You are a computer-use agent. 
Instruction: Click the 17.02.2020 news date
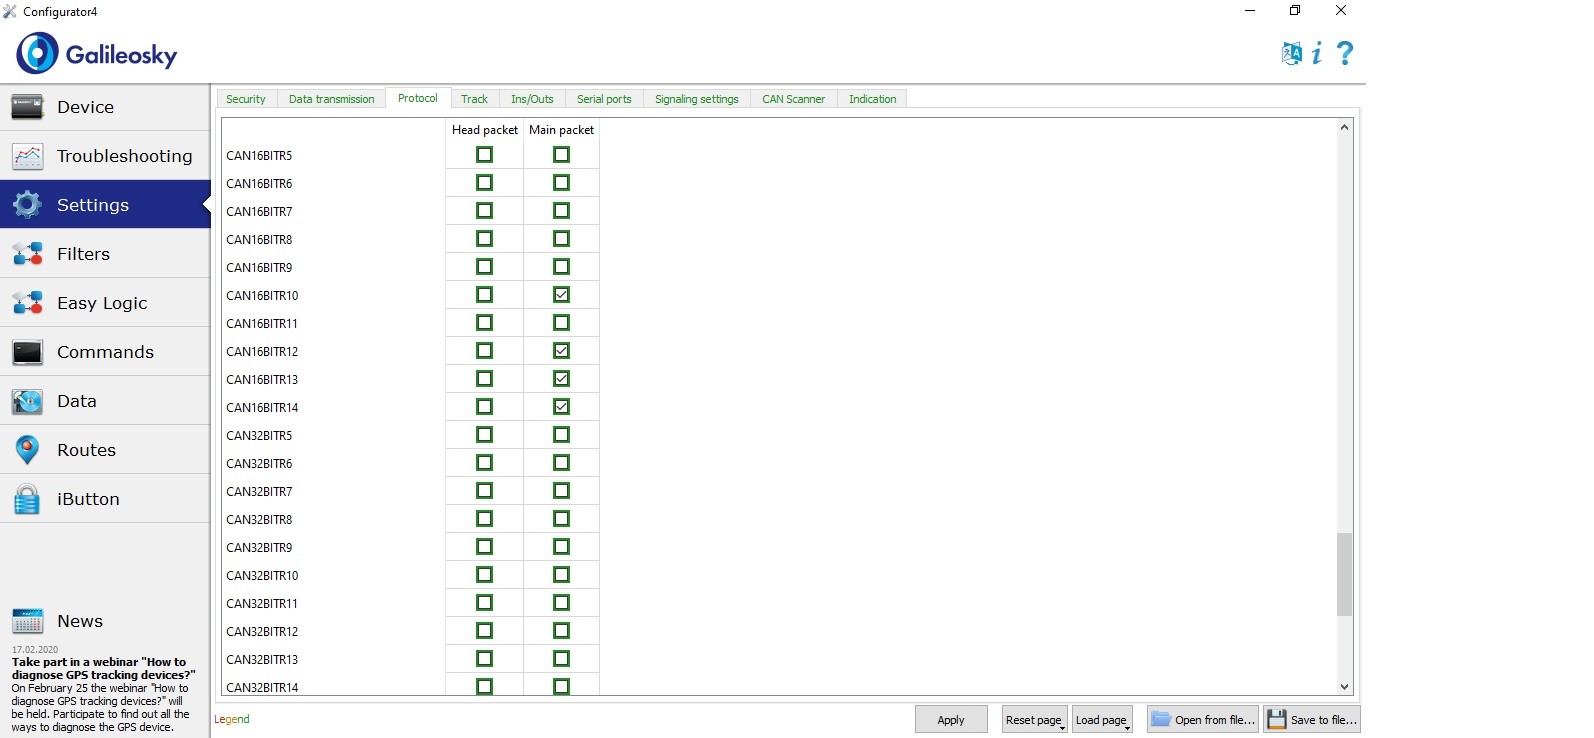(x=35, y=649)
